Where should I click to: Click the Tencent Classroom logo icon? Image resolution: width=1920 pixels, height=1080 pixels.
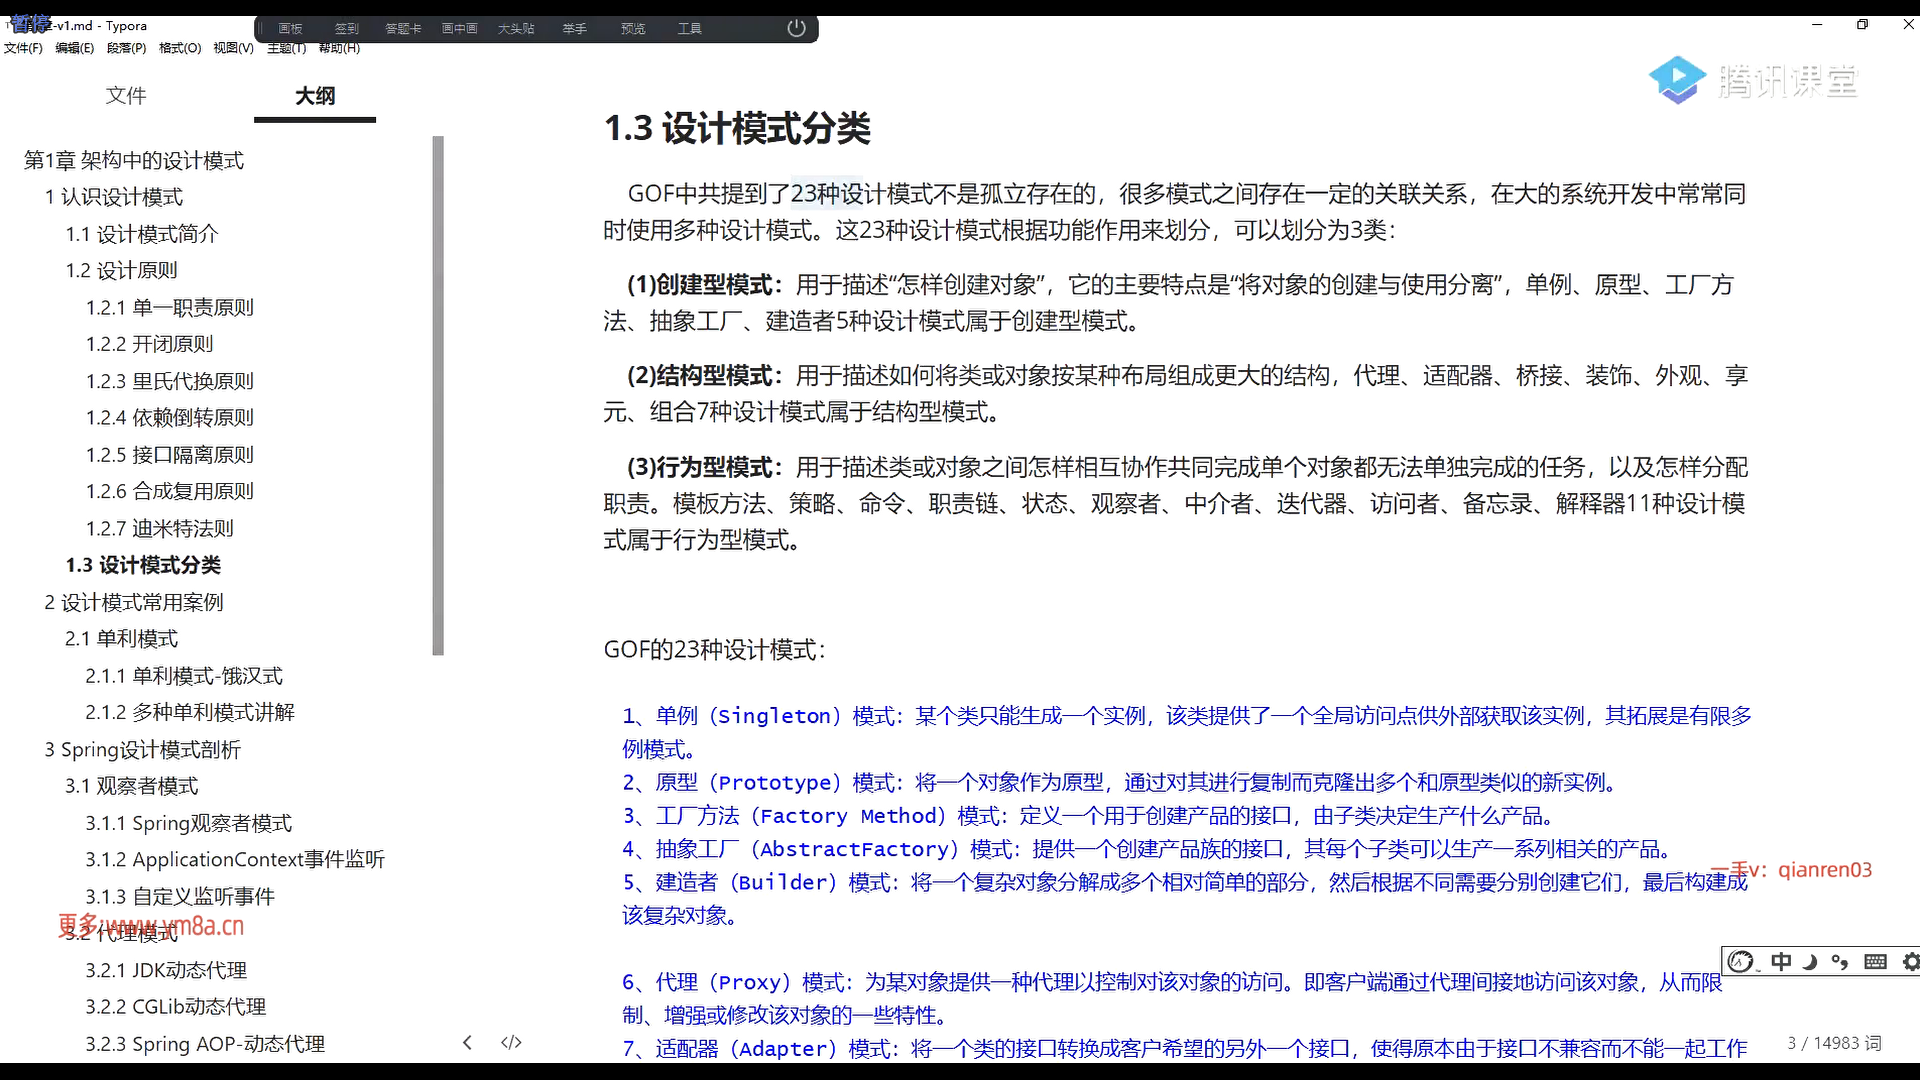tap(1677, 80)
